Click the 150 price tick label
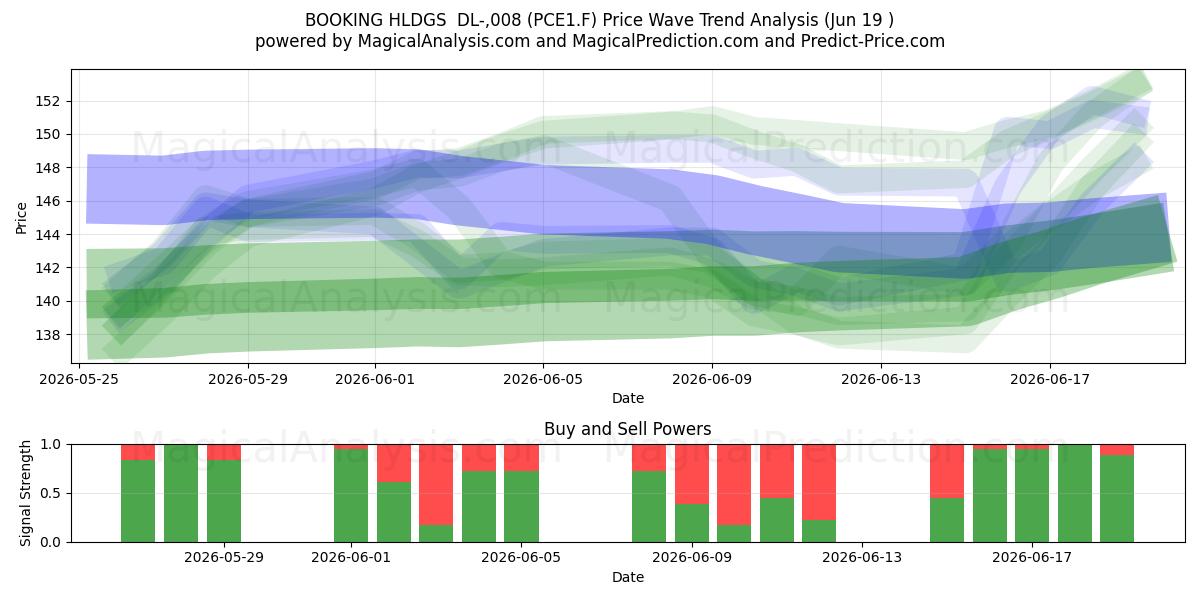This screenshot has height=600, width=1200. [x=49, y=134]
